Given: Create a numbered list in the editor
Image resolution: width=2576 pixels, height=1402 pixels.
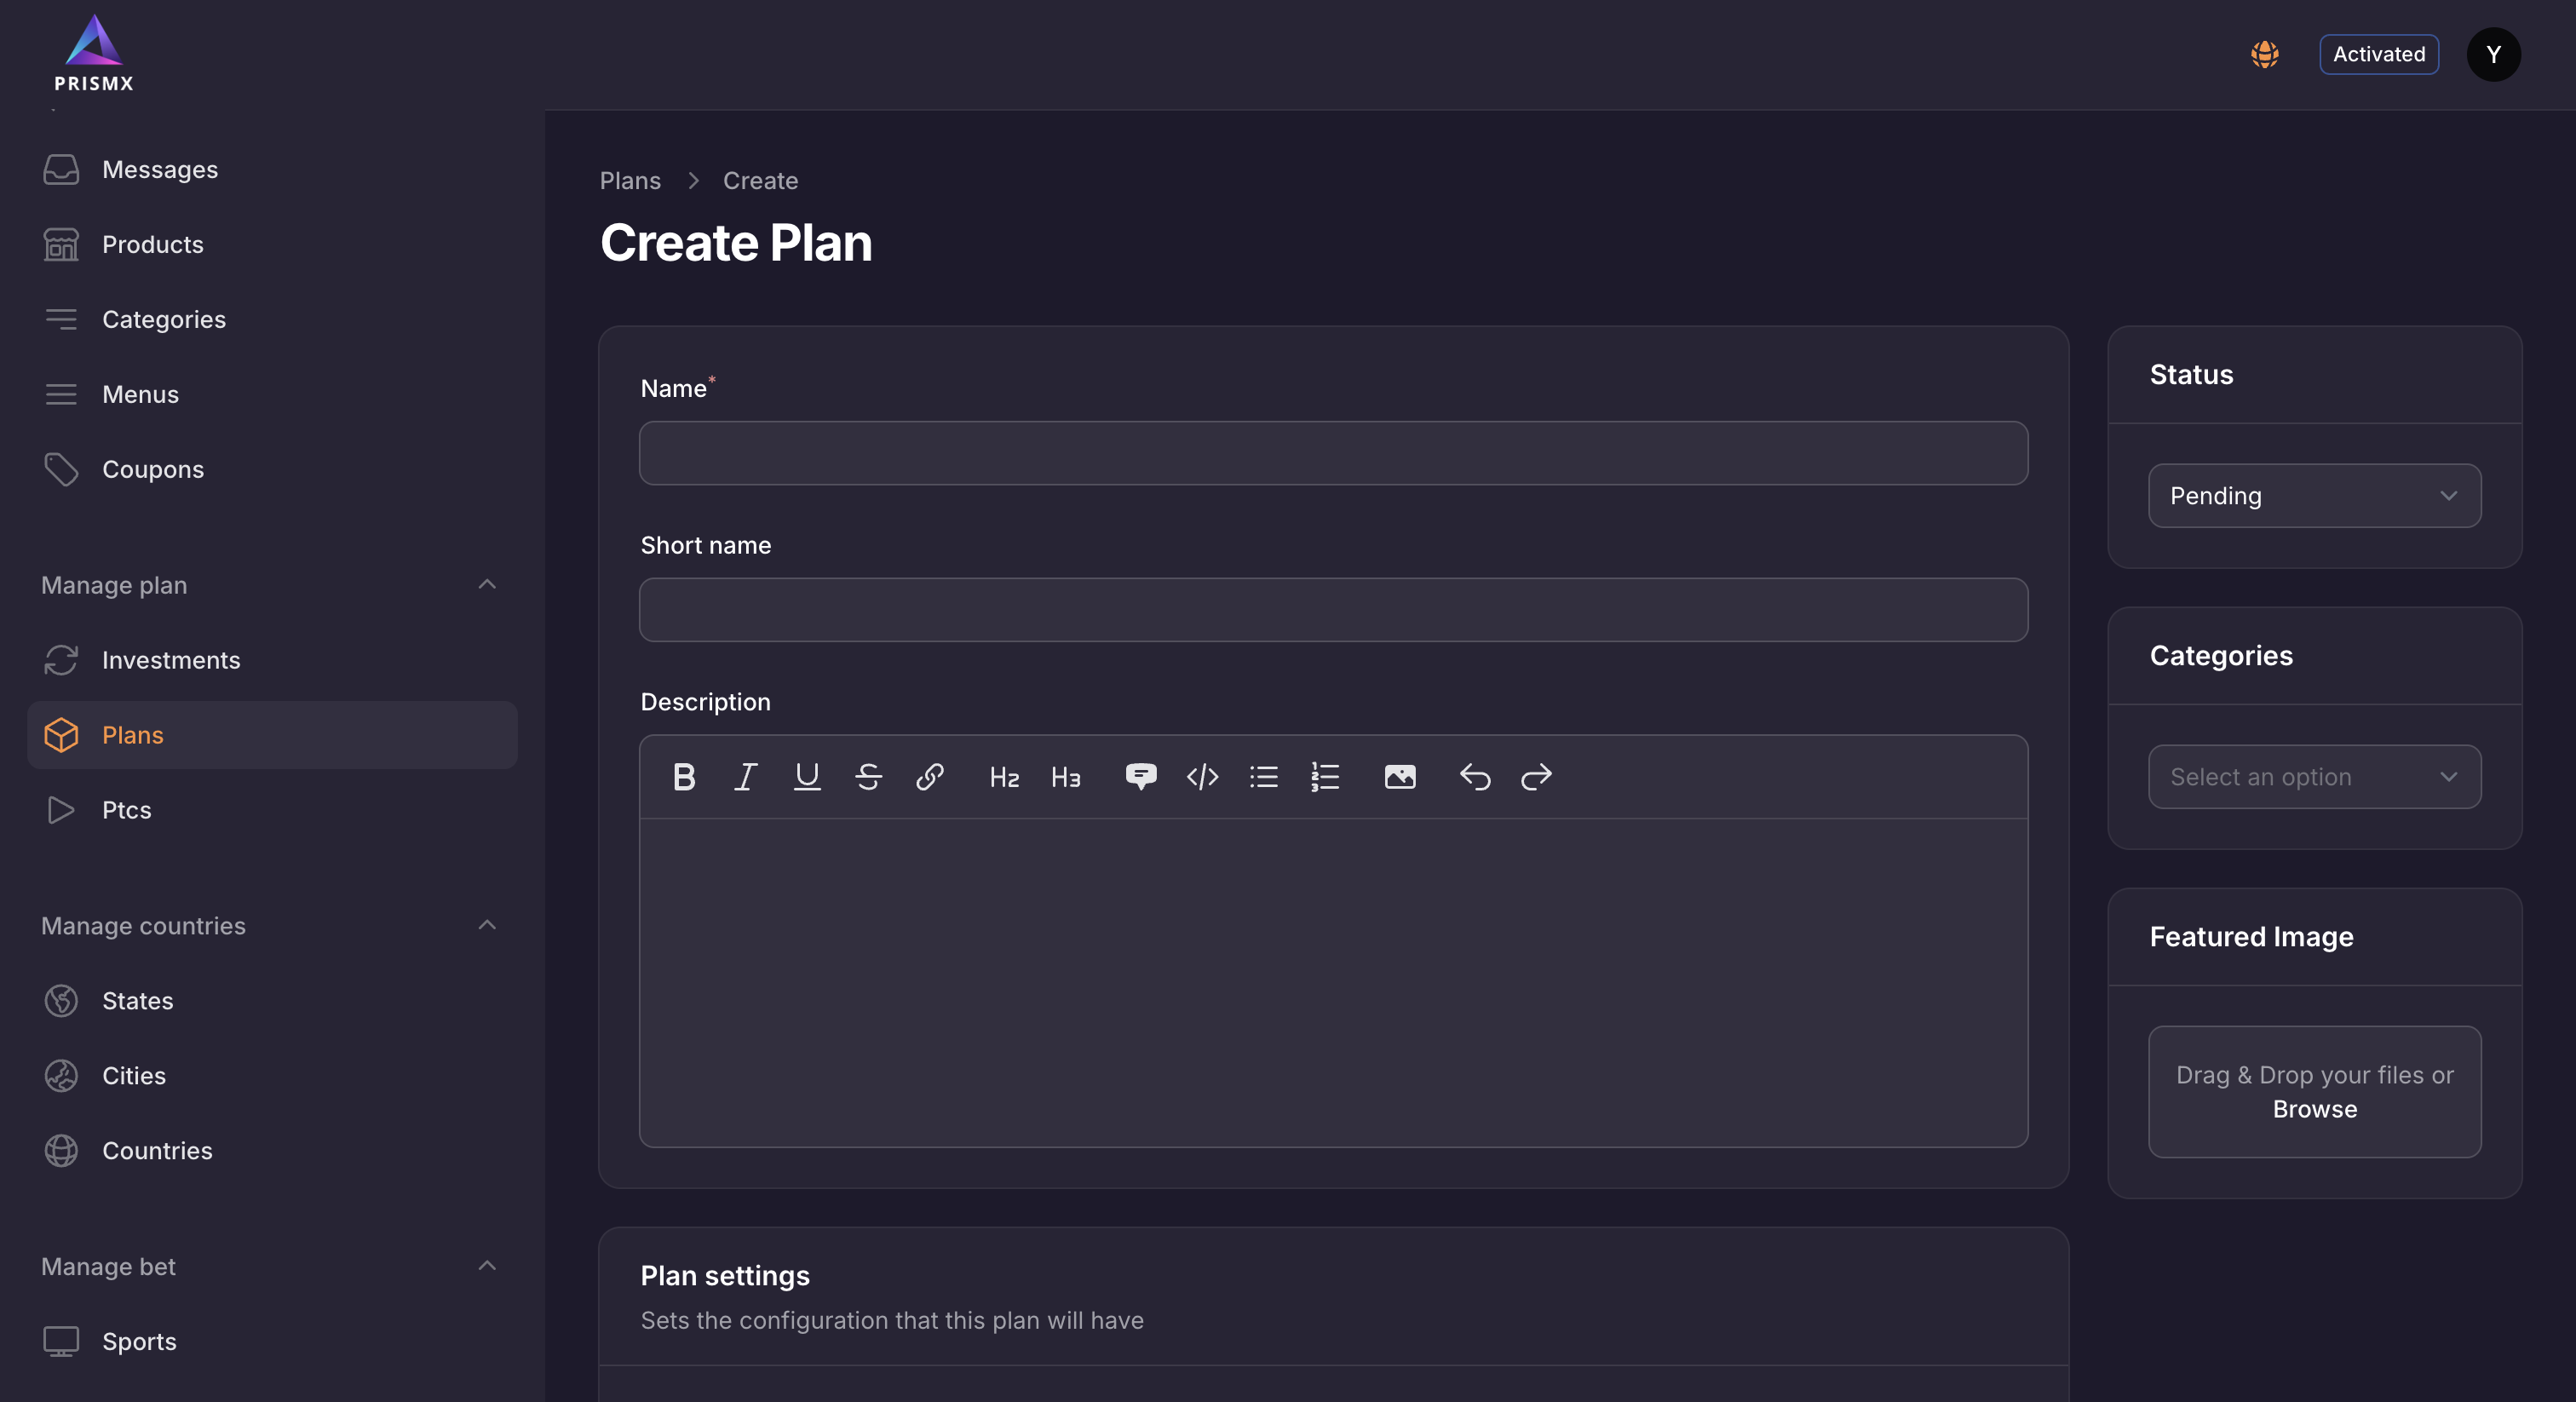Looking at the screenshot, I should pyautogui.click(x=1325, y=777).
